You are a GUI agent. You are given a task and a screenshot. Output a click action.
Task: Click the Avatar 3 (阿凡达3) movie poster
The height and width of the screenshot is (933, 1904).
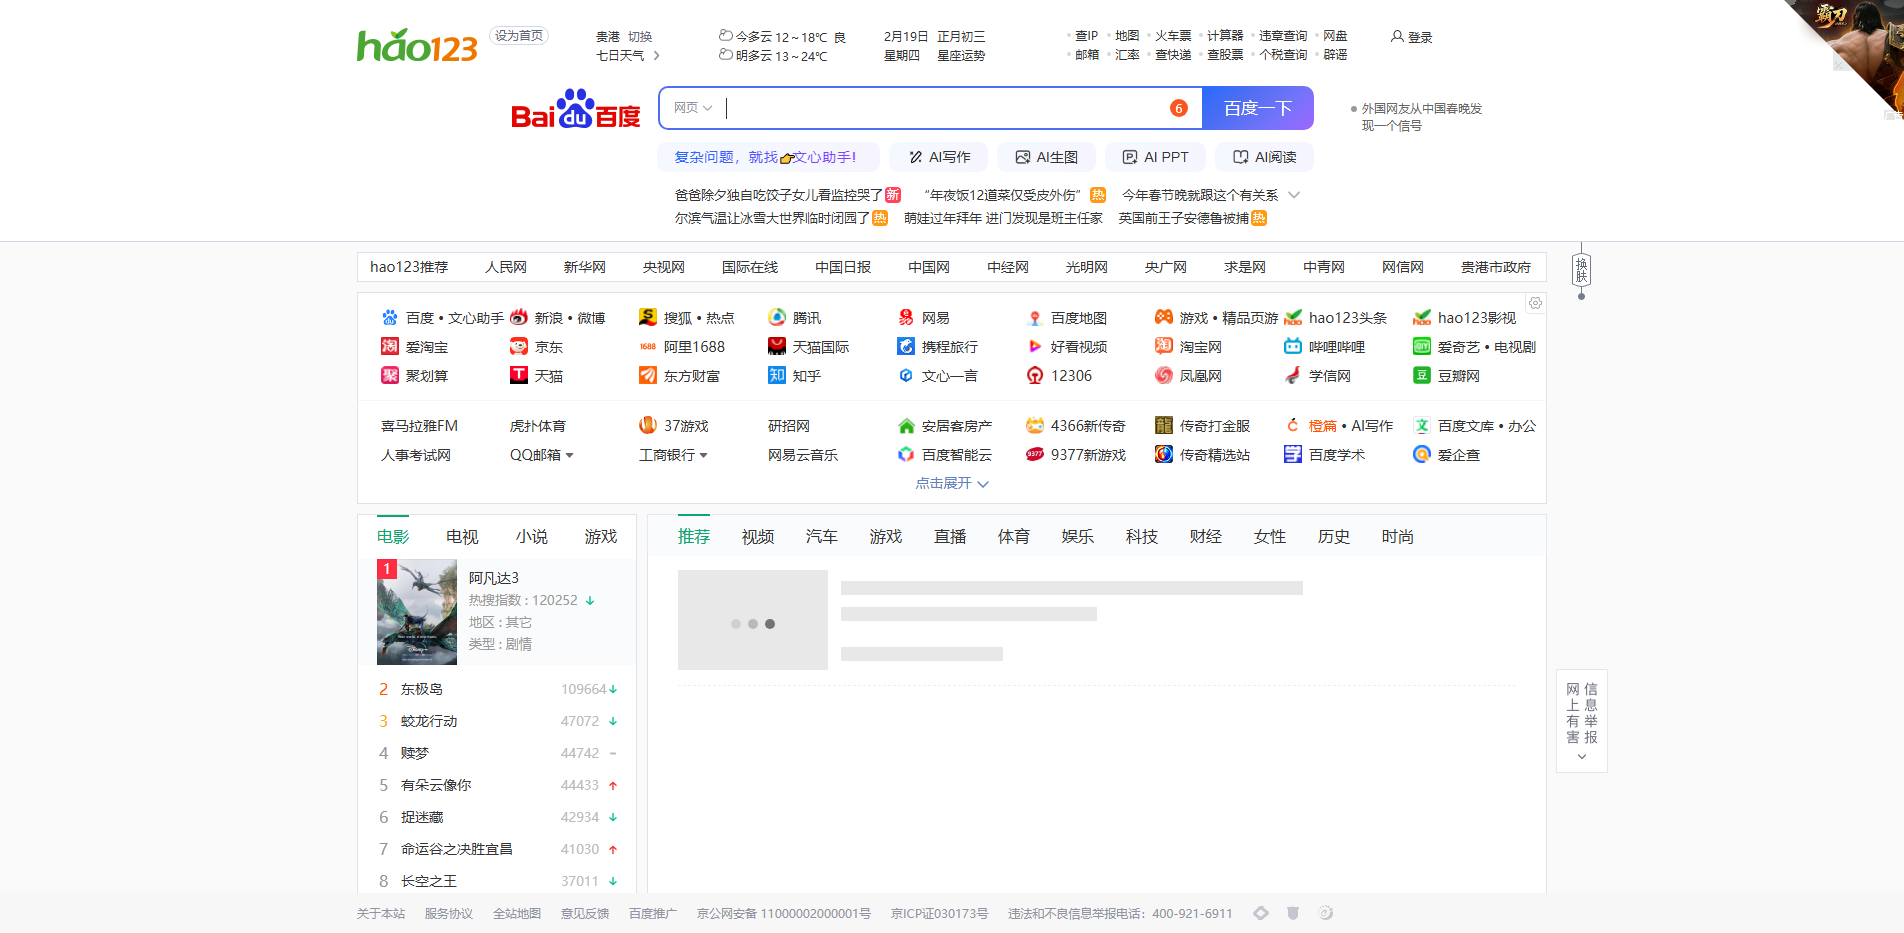416,611
